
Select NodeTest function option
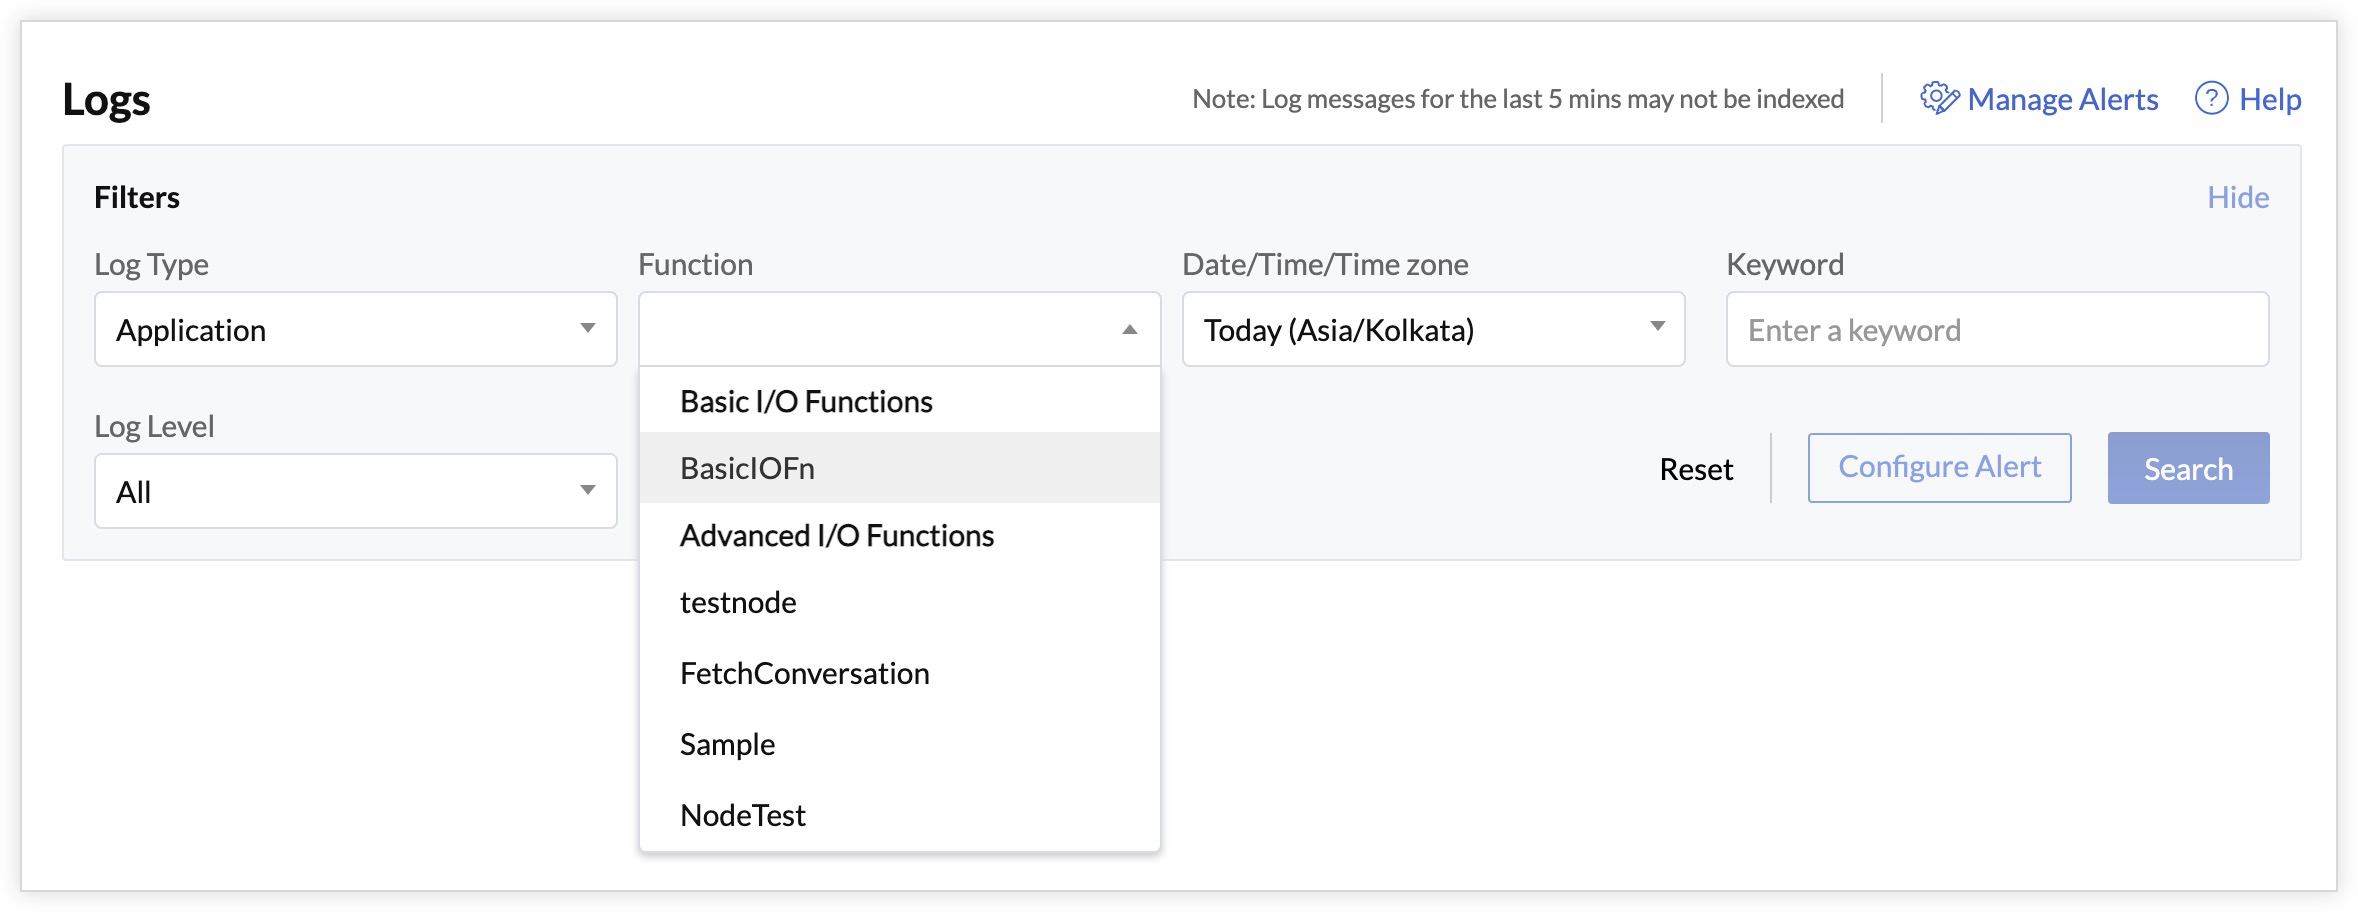[742, 816]
